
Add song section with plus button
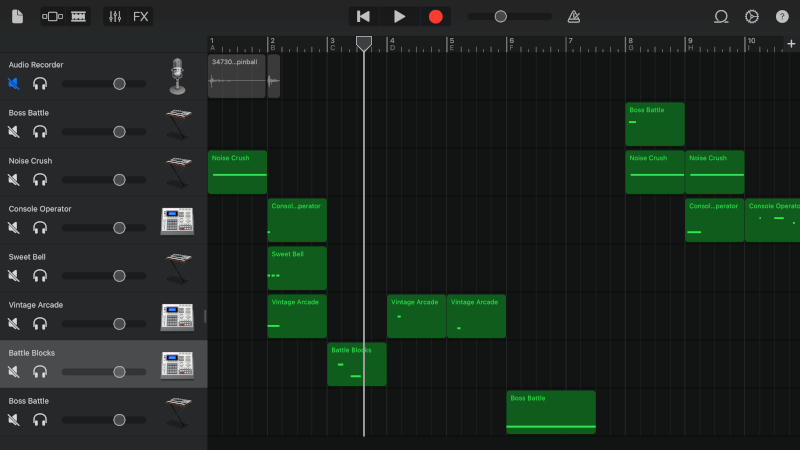point(791,44)
